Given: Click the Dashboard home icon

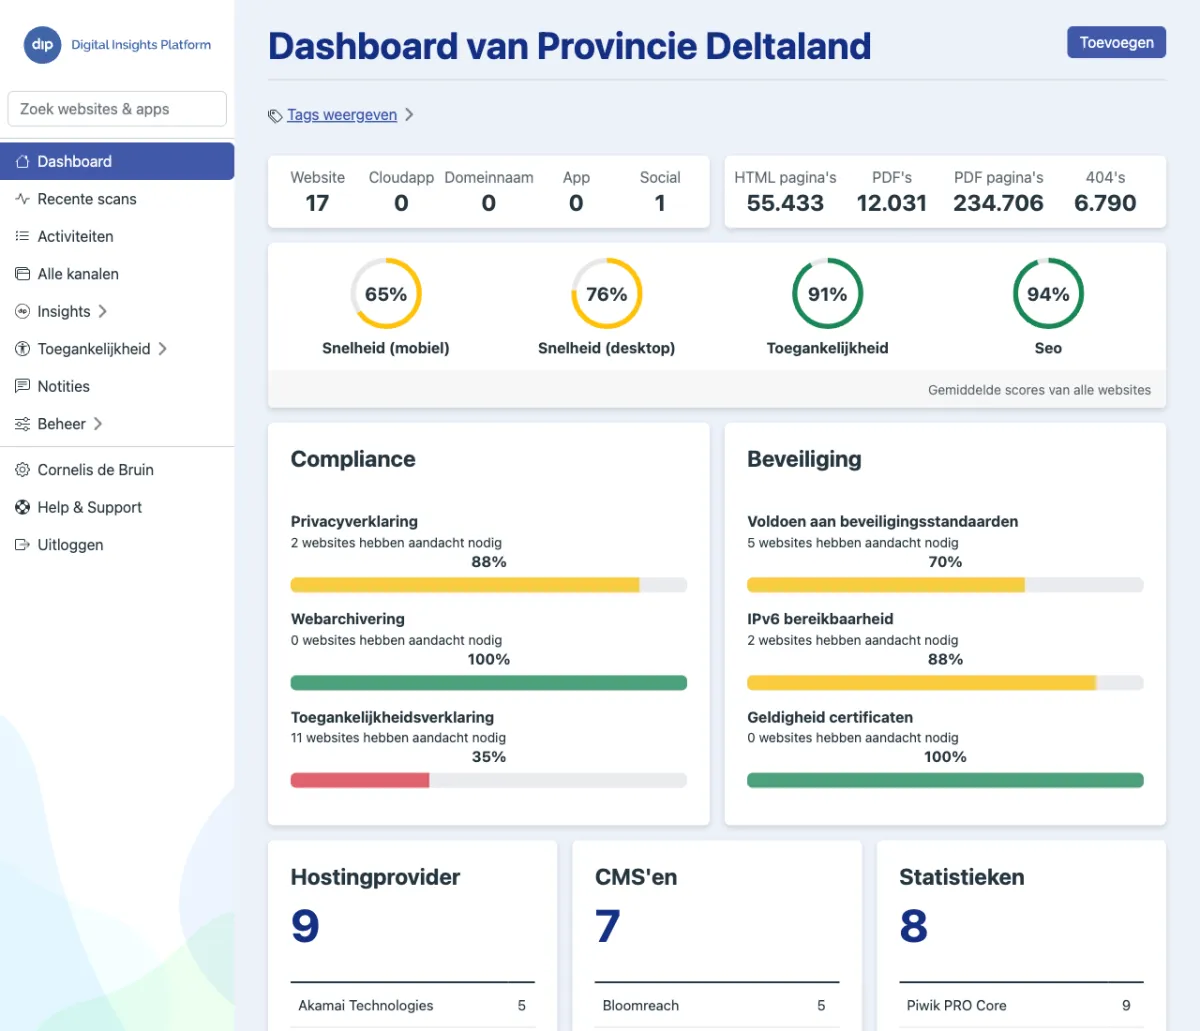Looking at the screenshot, I should point(22,162).
